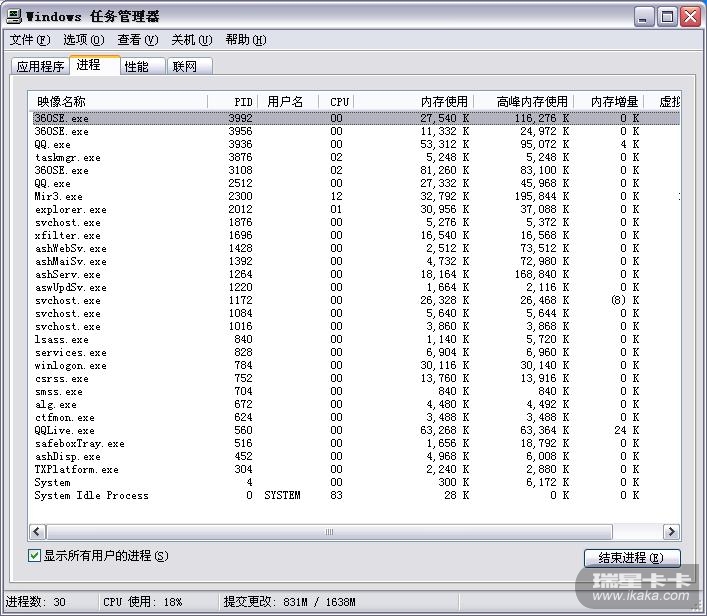Select the lsass.exe process row
Screen dimensions: 707x616
354,340
